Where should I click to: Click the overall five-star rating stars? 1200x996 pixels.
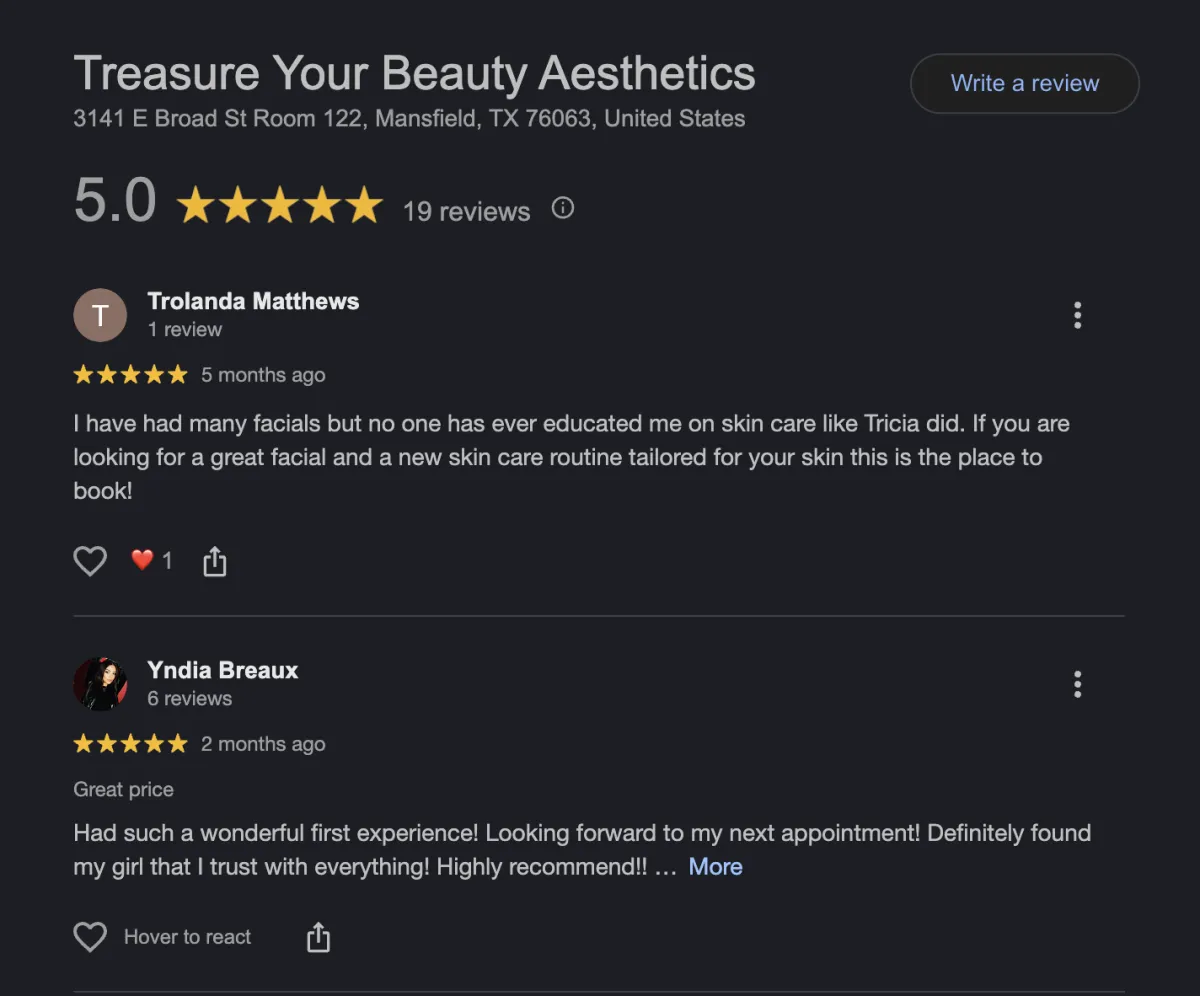279,206
